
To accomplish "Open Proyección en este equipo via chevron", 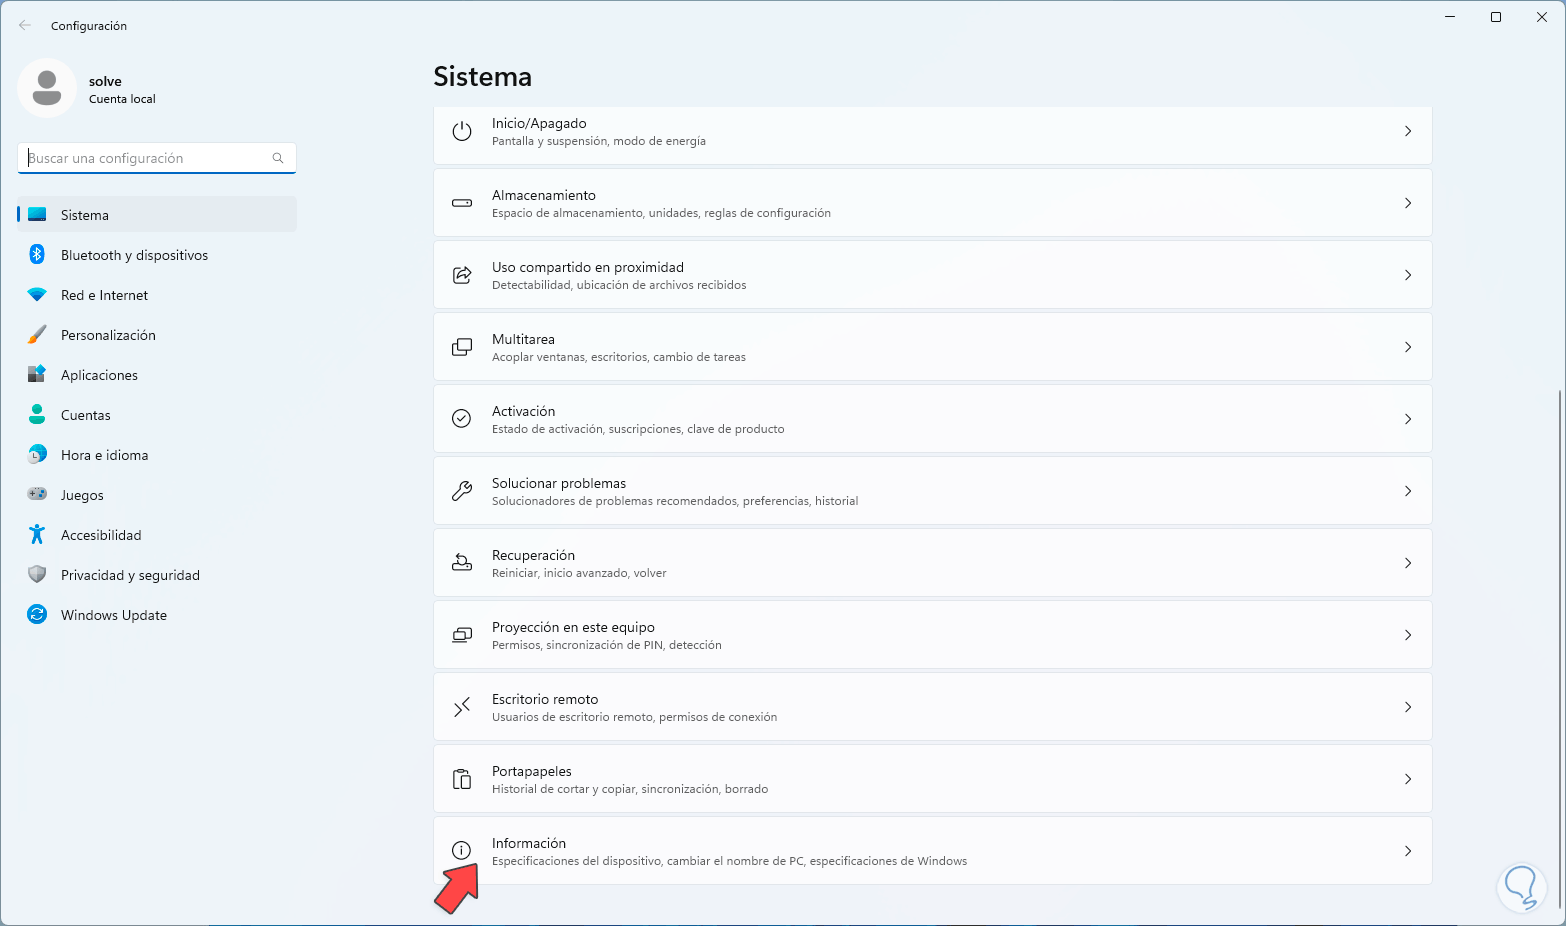I will [x=1408, y=635].
